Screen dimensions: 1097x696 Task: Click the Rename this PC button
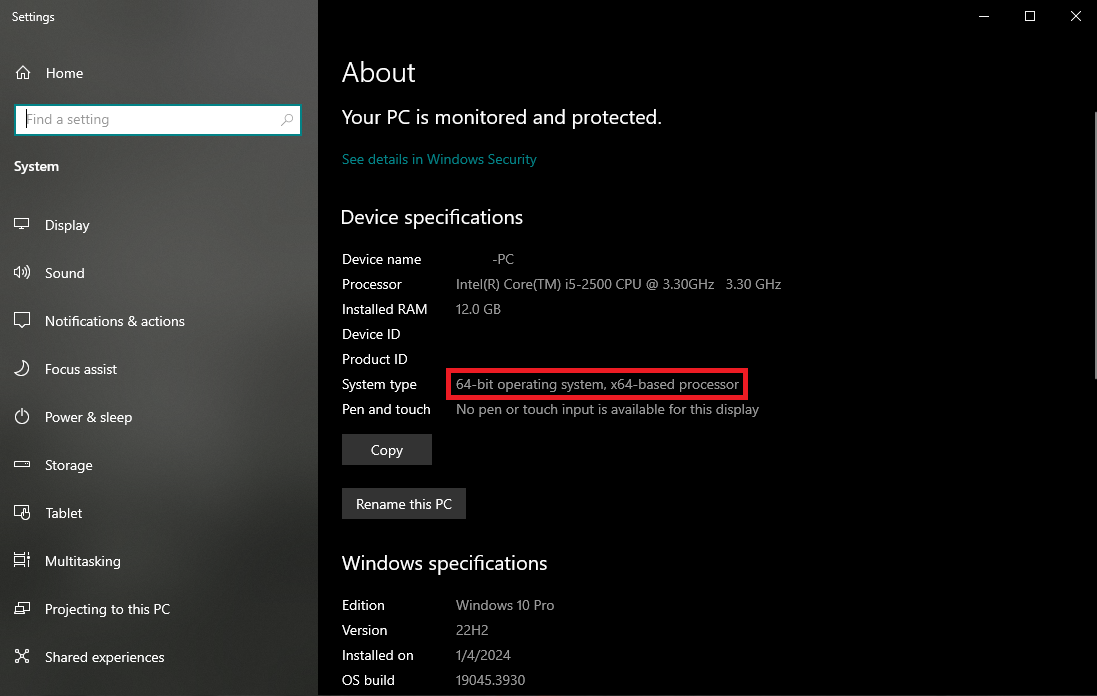click(404, 504)
